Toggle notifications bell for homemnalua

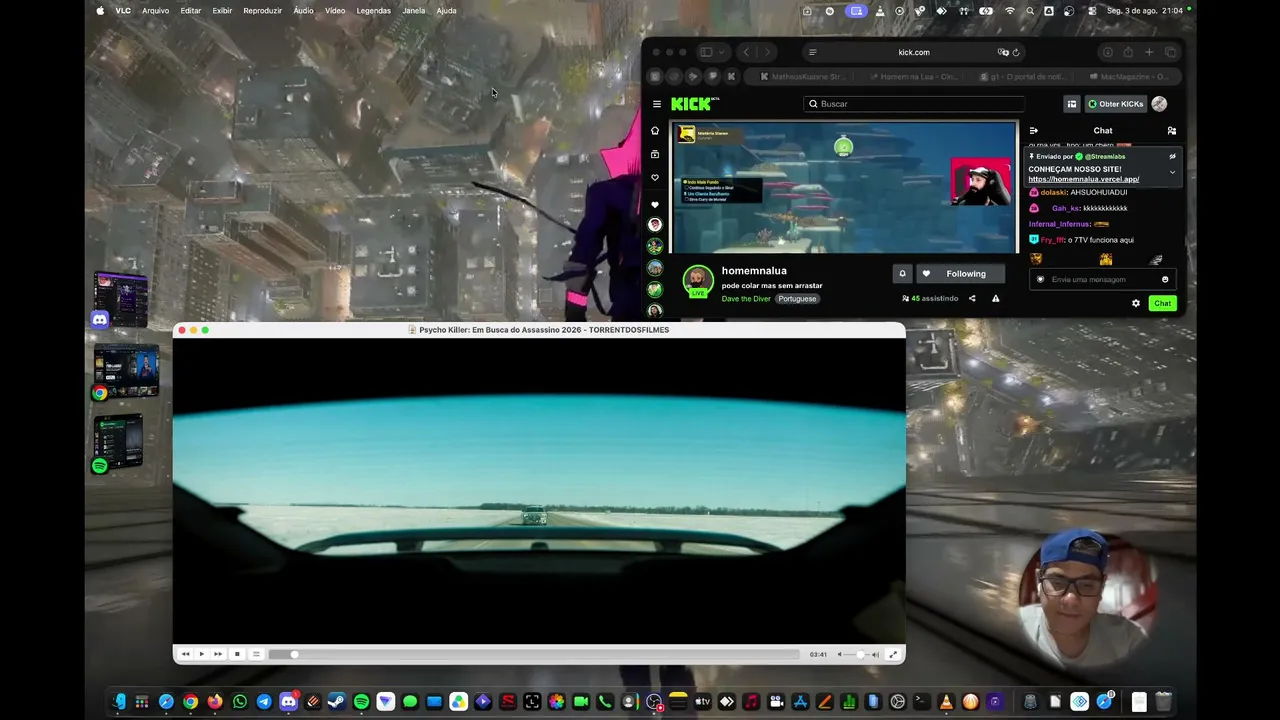point(902,274)
